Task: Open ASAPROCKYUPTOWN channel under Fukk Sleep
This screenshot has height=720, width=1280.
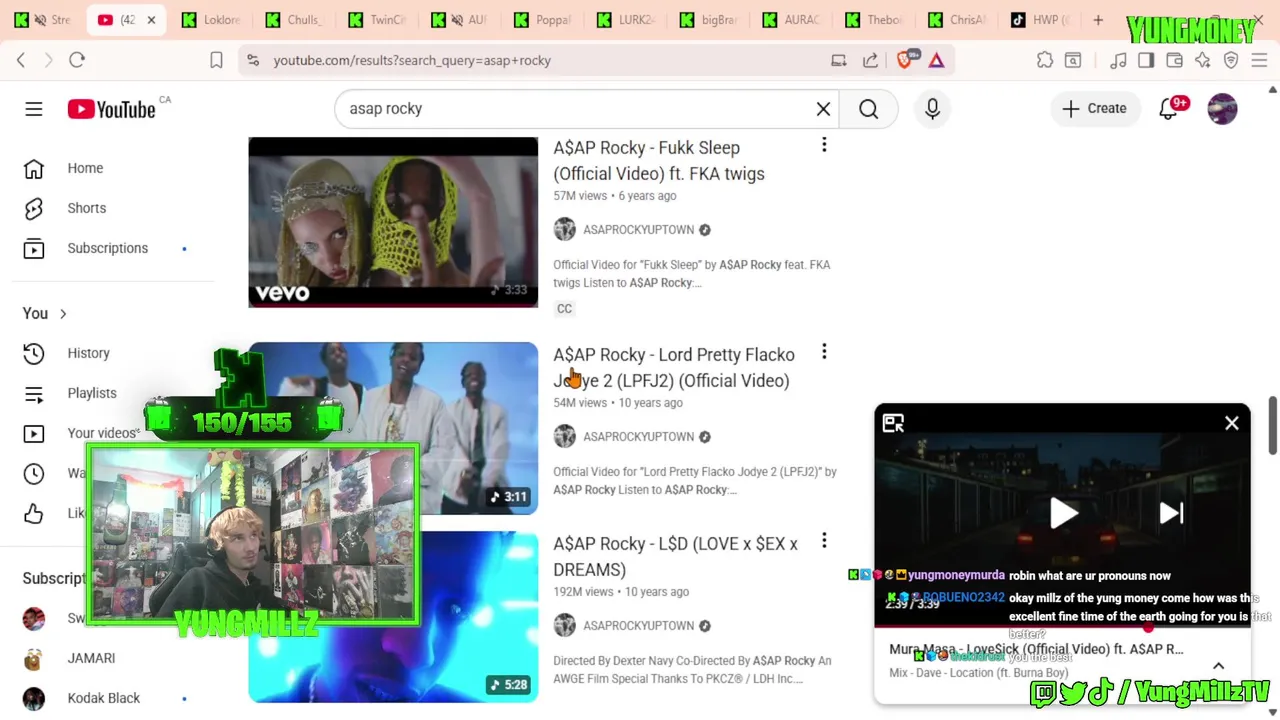Action: coord(638,230)
